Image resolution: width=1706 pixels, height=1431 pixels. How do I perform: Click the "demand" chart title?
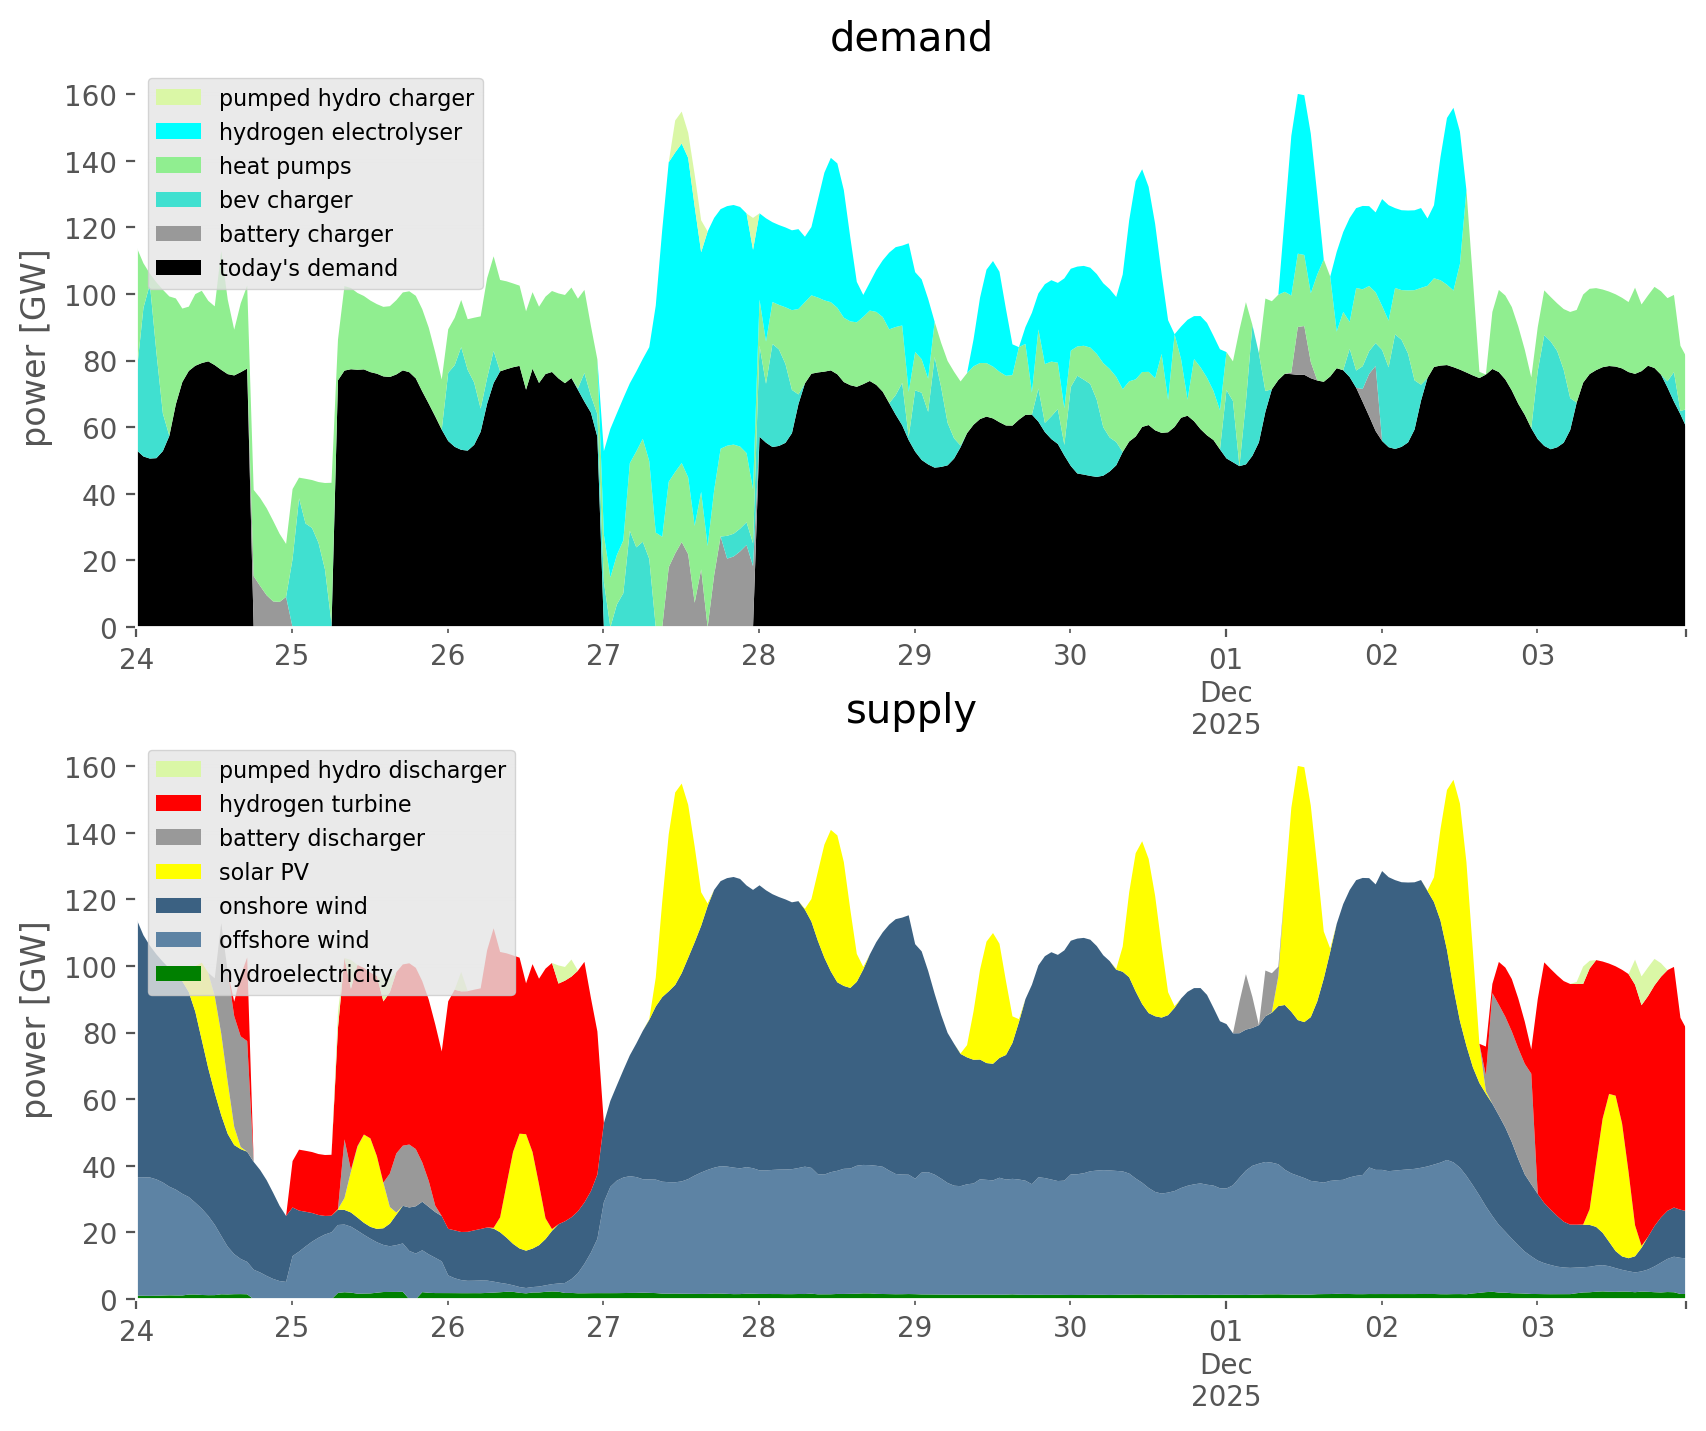(910, 38)
